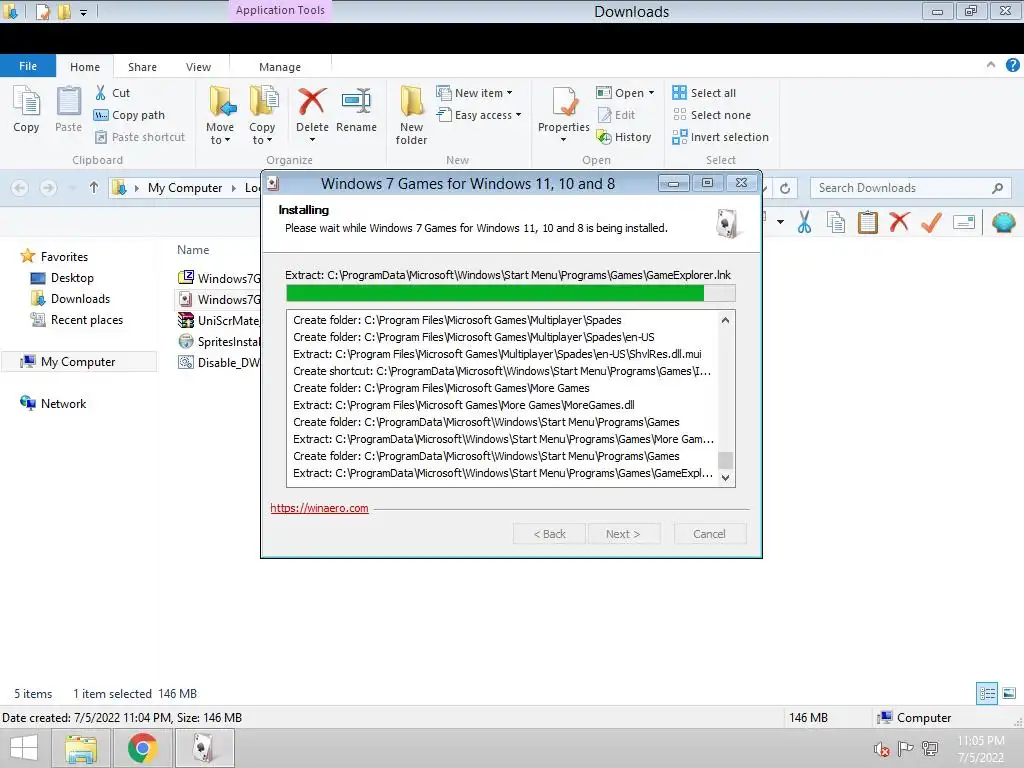Open Google Chrome from taskbar
The height and width of the screenshot is (768, 1024).
pos(142,748)
